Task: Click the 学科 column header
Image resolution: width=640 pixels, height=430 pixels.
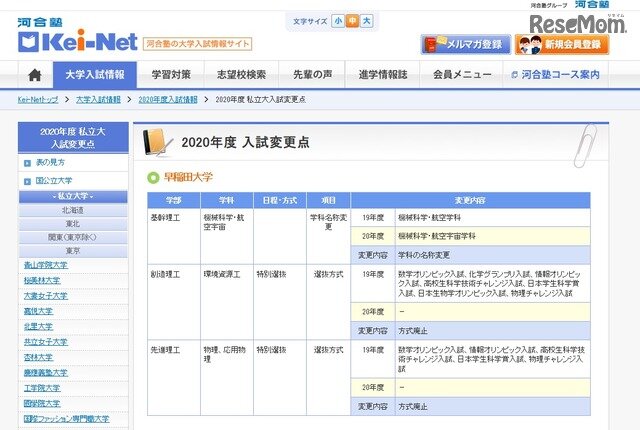Action: click(227, 200)
